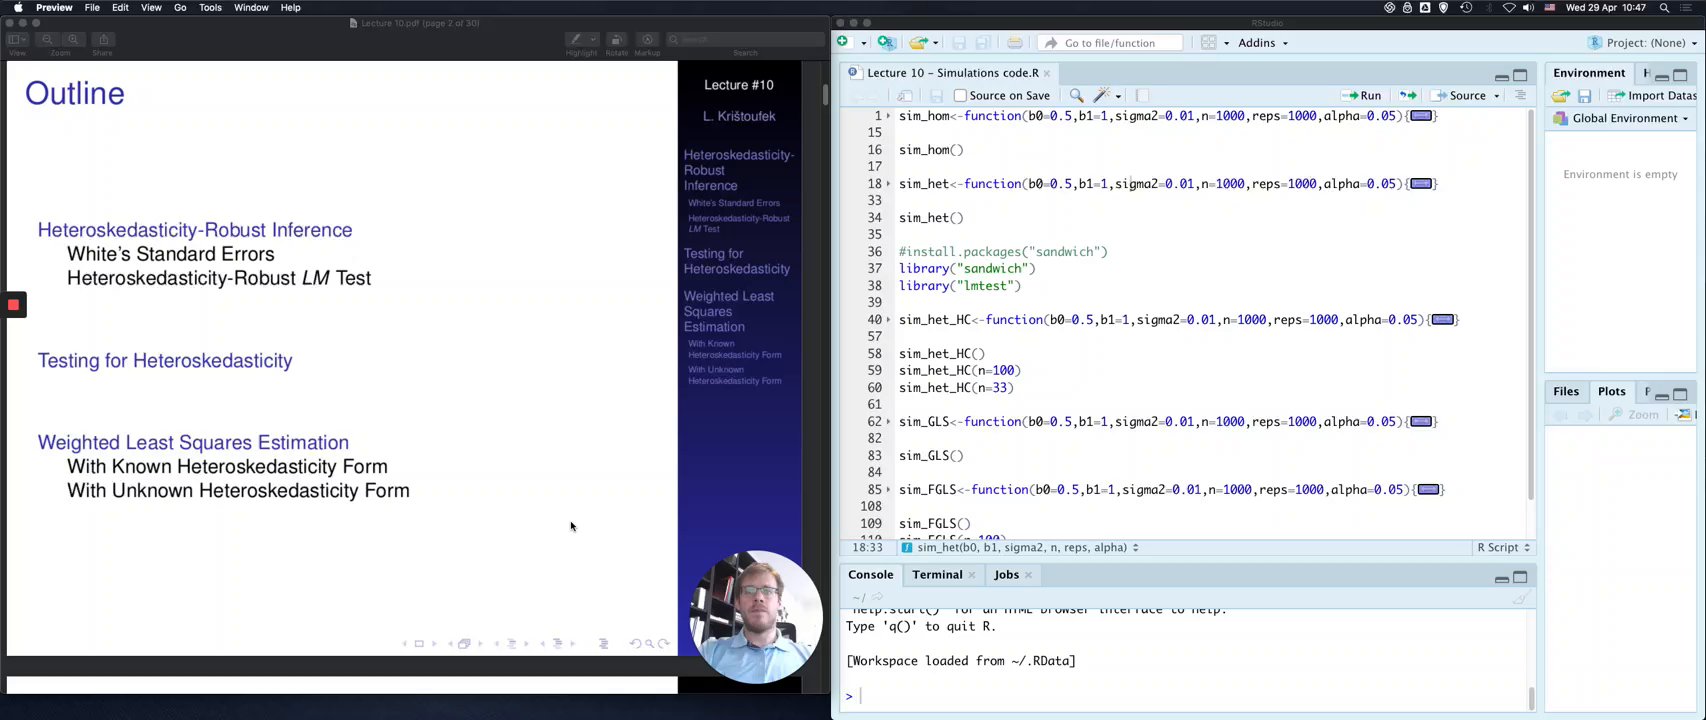Click the Open File folder icon

click(x=918, y=42)
